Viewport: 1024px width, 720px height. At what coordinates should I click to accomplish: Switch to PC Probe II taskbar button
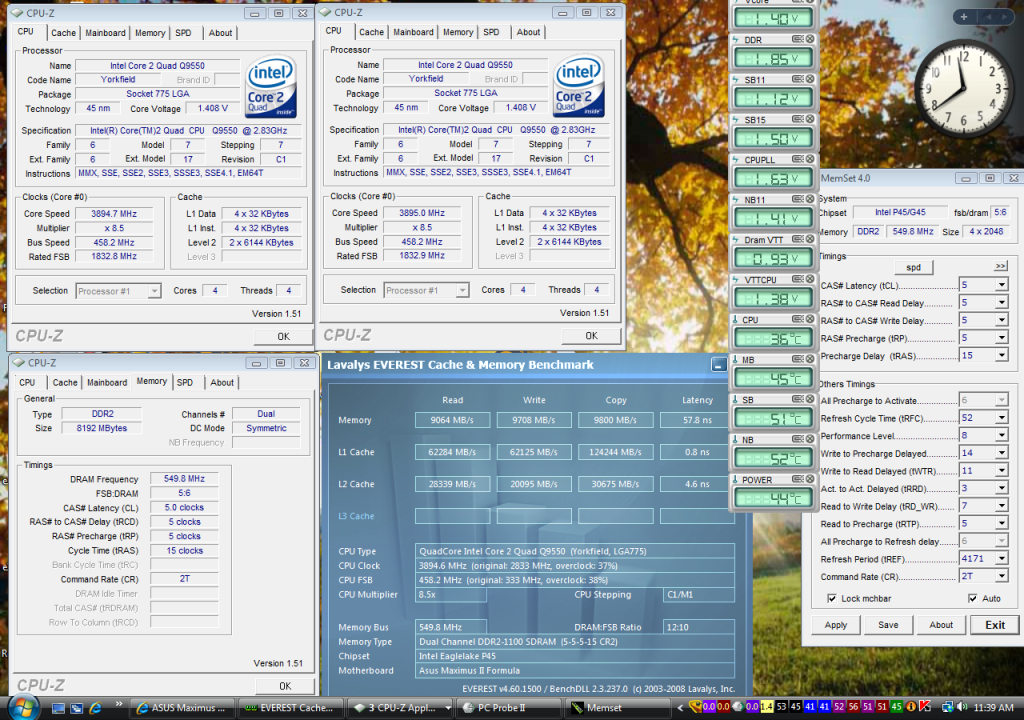tap(509, 708)
